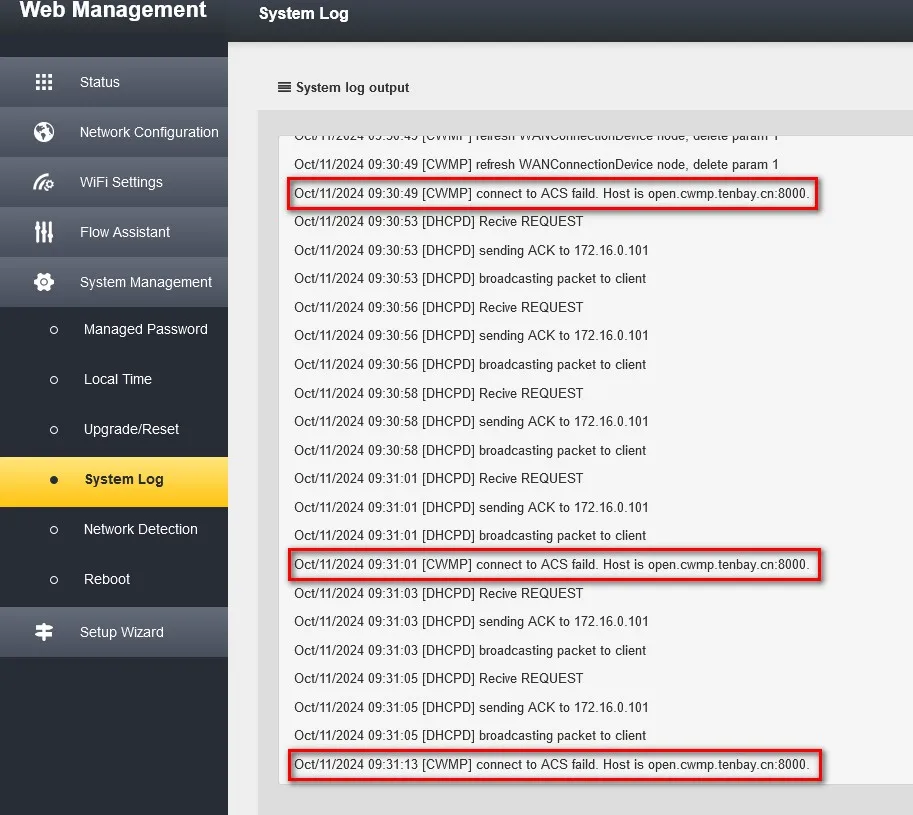Click the 09:31:05 broadcasting packet line

(470, 736)
